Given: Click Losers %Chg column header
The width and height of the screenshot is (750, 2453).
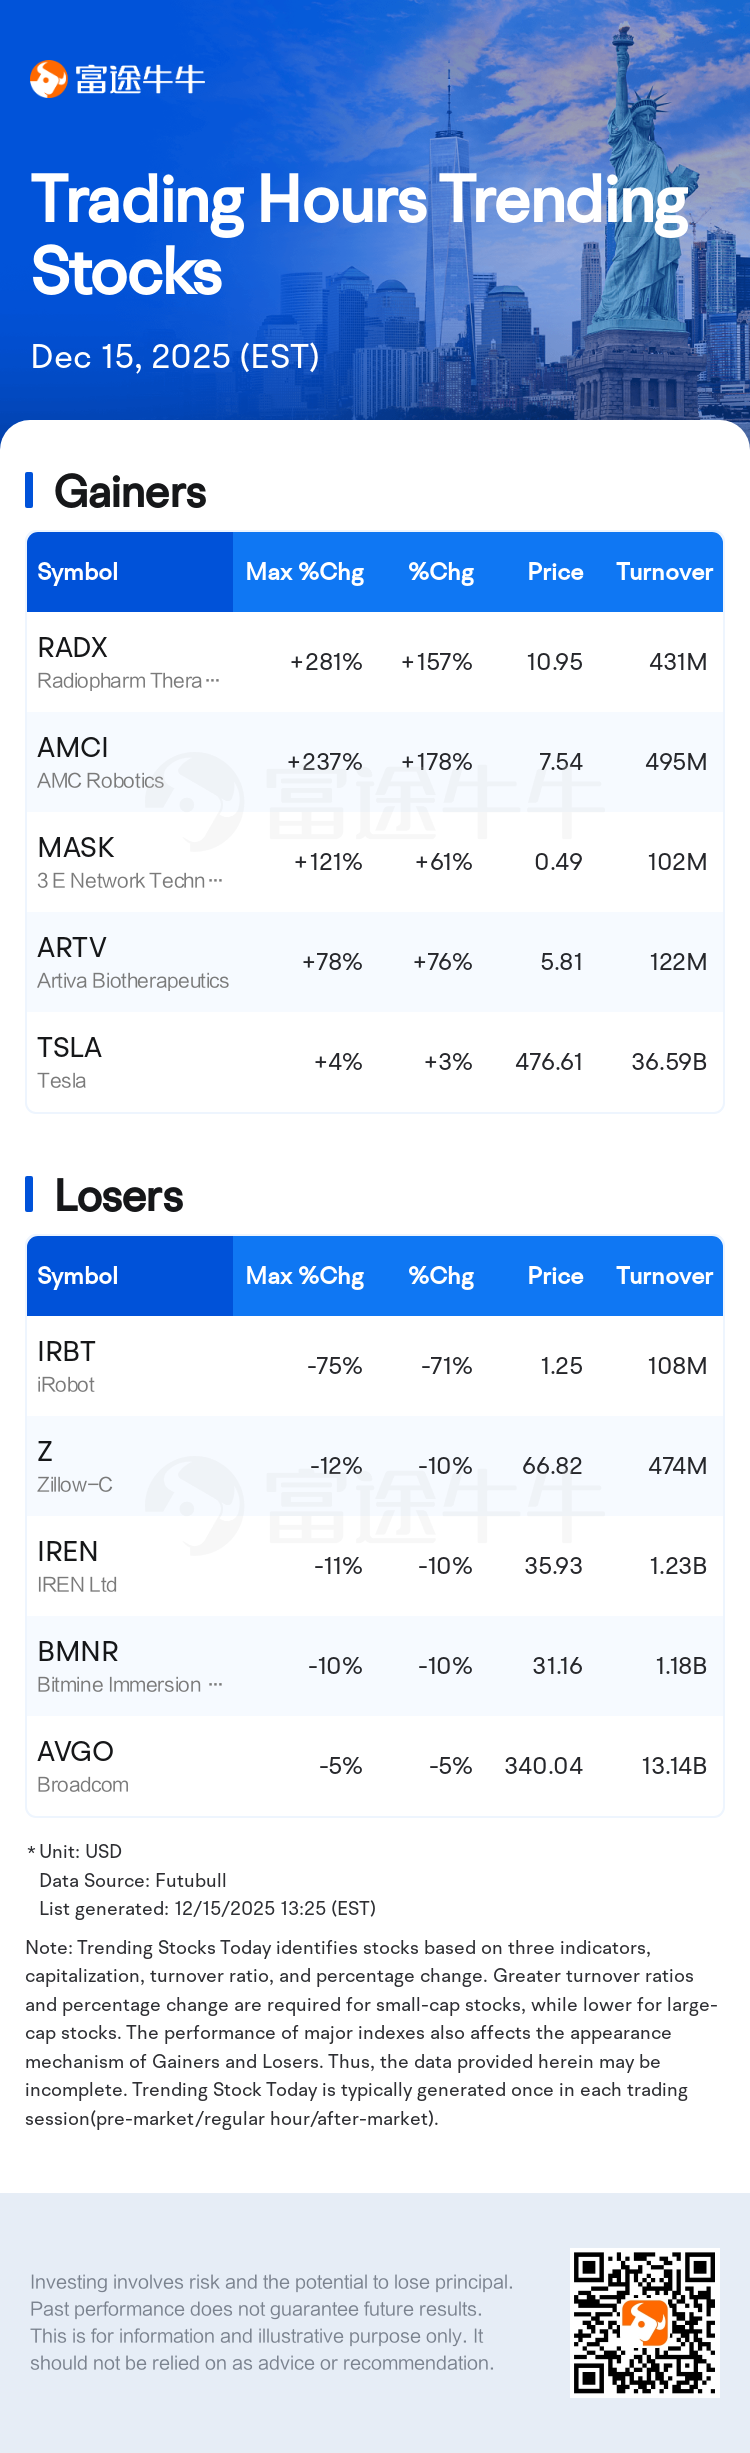Looking at the screenshot, I should pyautogui.click(x=440, y=1276).
